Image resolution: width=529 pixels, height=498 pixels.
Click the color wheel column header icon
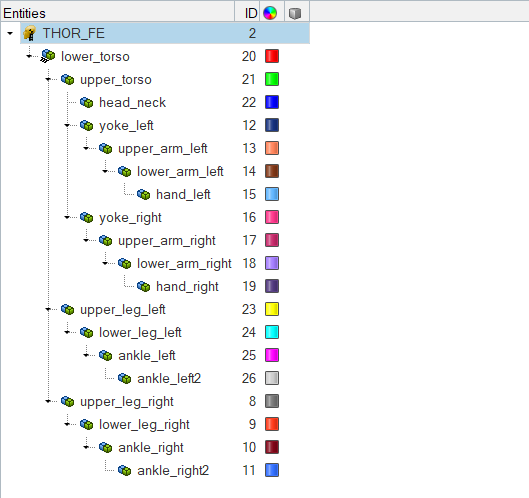coord(270,13)
